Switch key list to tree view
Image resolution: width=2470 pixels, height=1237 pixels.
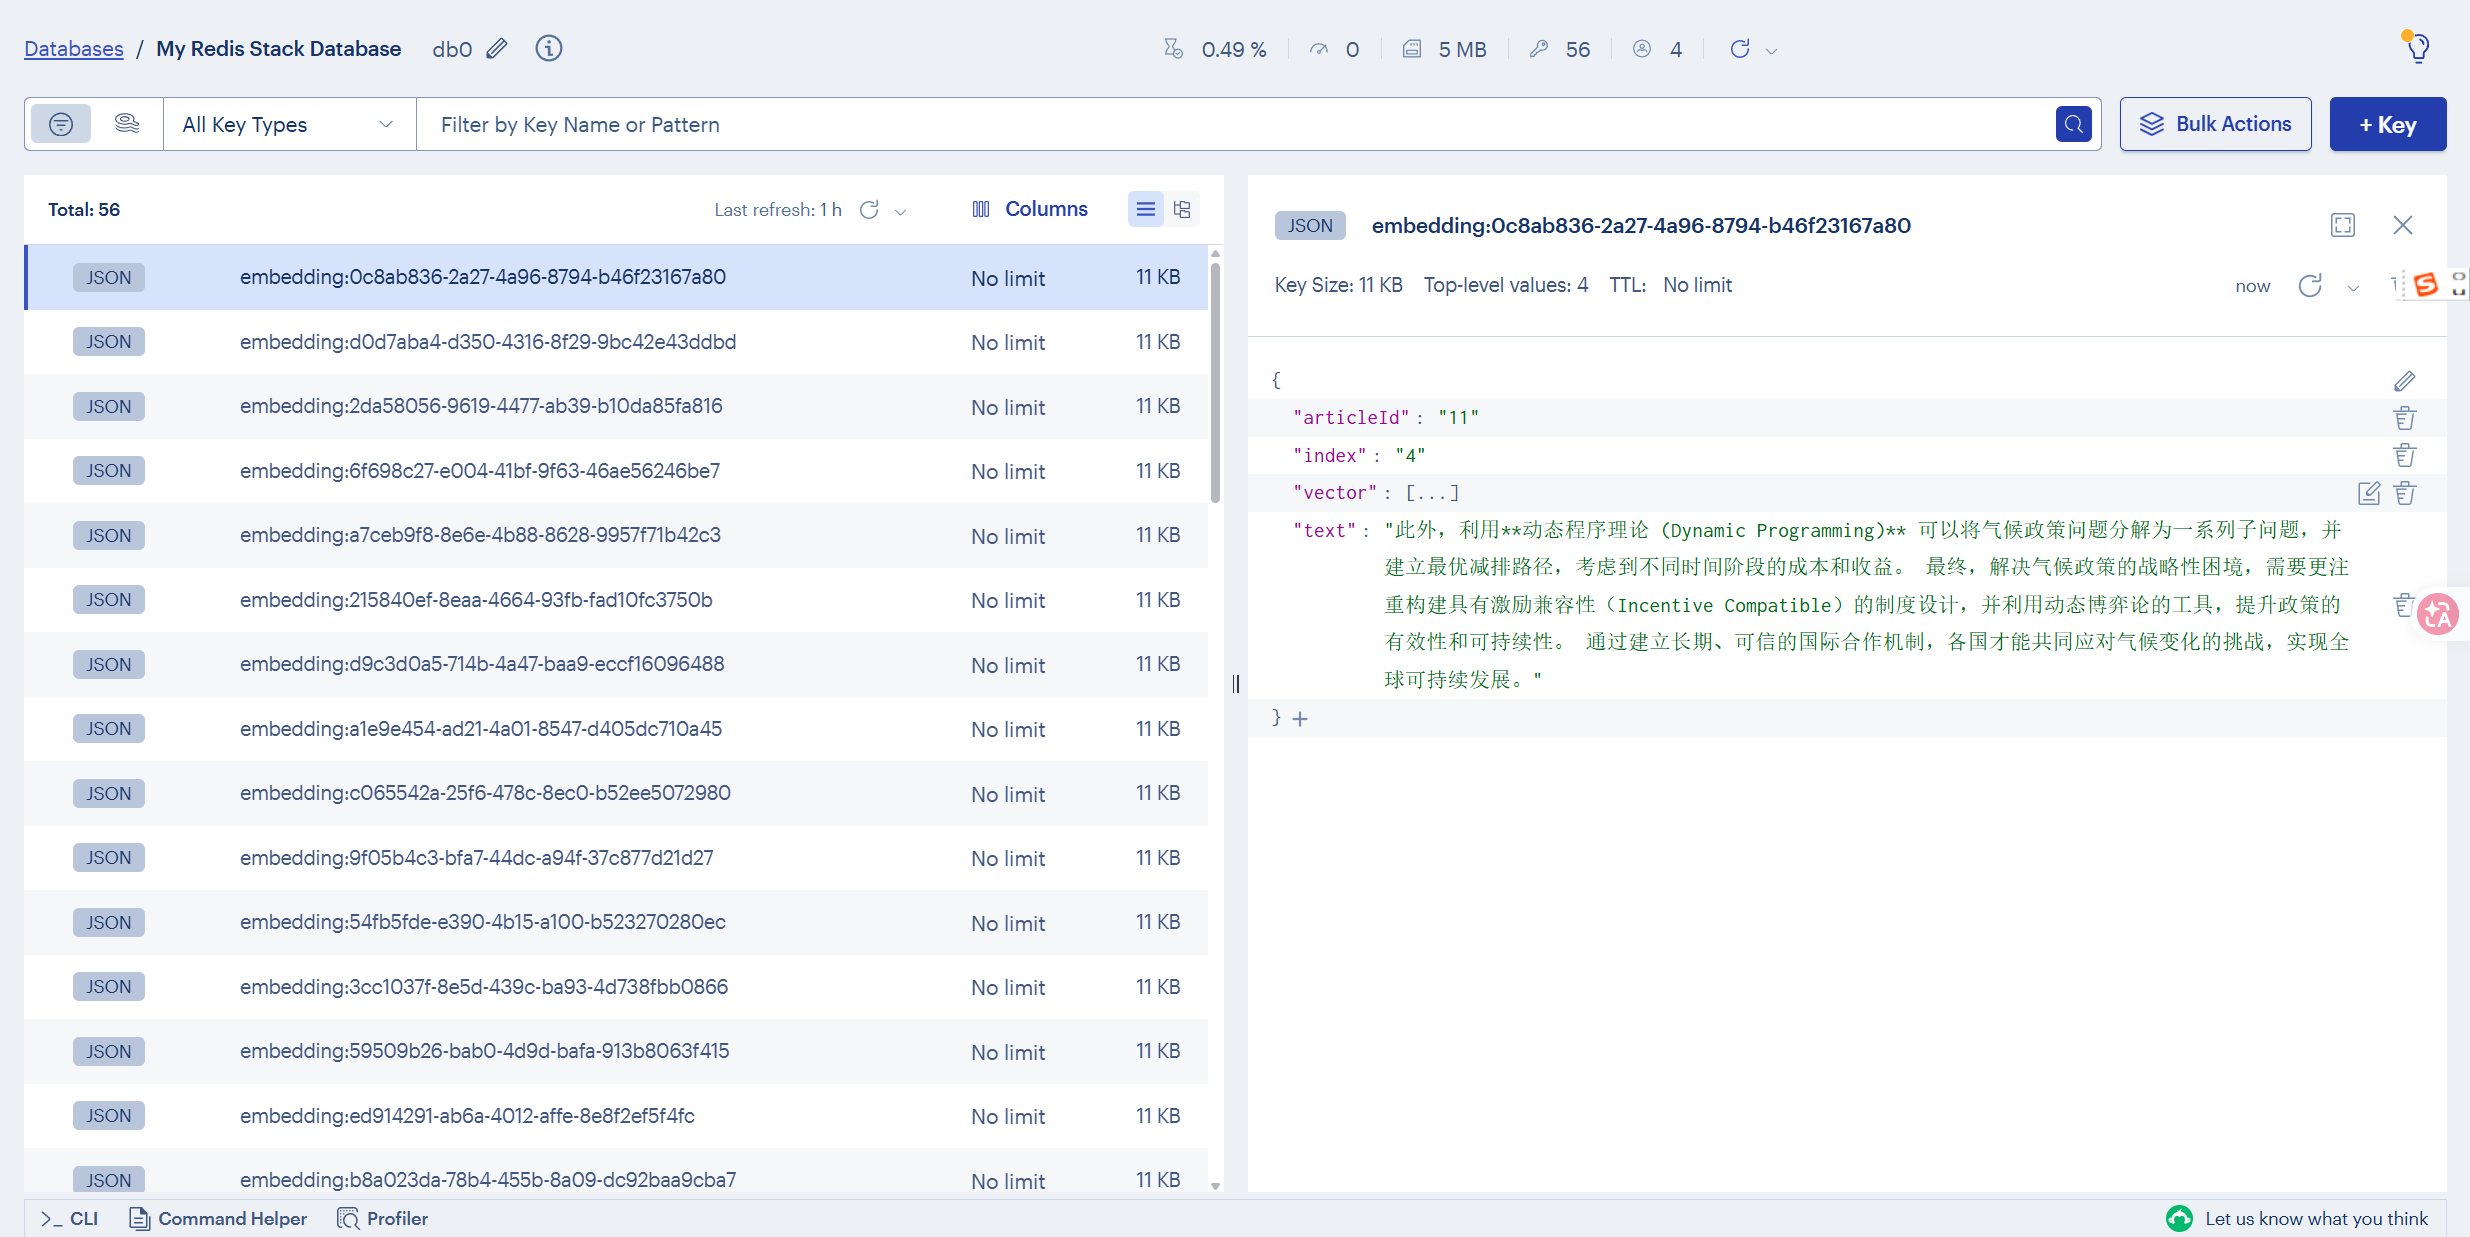[1182, 209]
